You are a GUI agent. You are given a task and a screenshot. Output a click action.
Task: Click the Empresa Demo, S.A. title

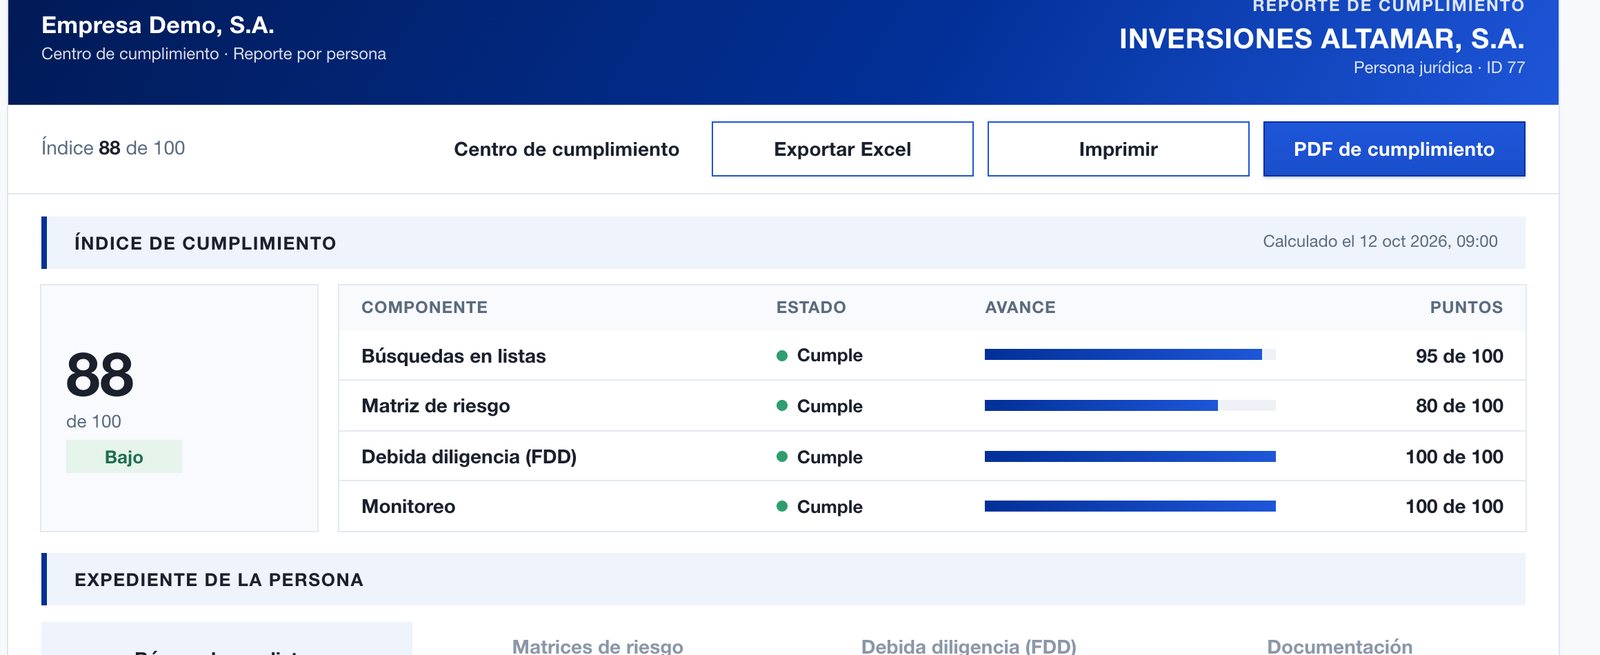click(158, 25)
